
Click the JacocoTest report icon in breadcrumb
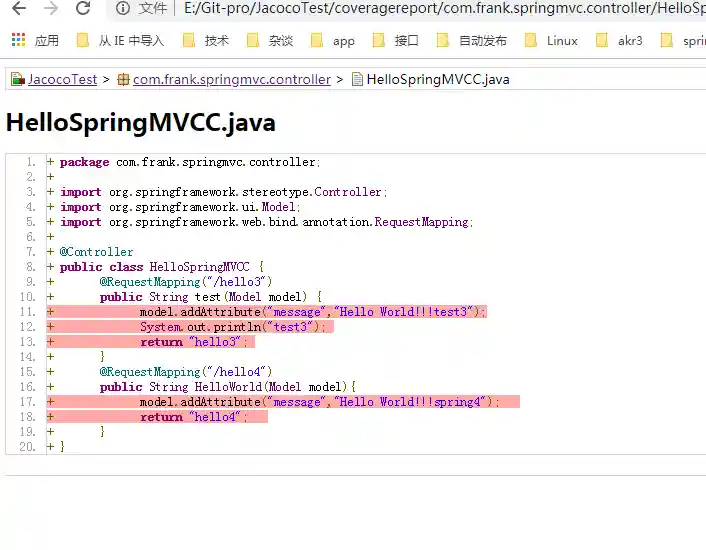(x=17, y=79)
